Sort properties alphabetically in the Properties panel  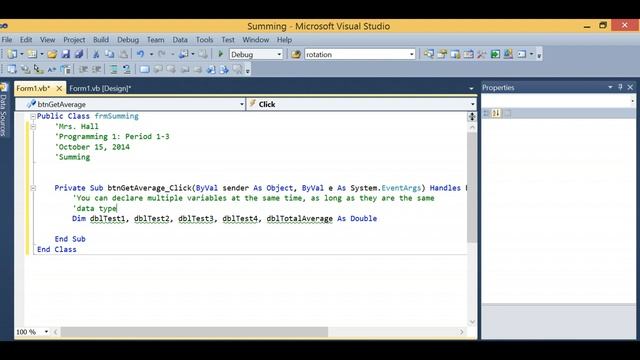496,113
